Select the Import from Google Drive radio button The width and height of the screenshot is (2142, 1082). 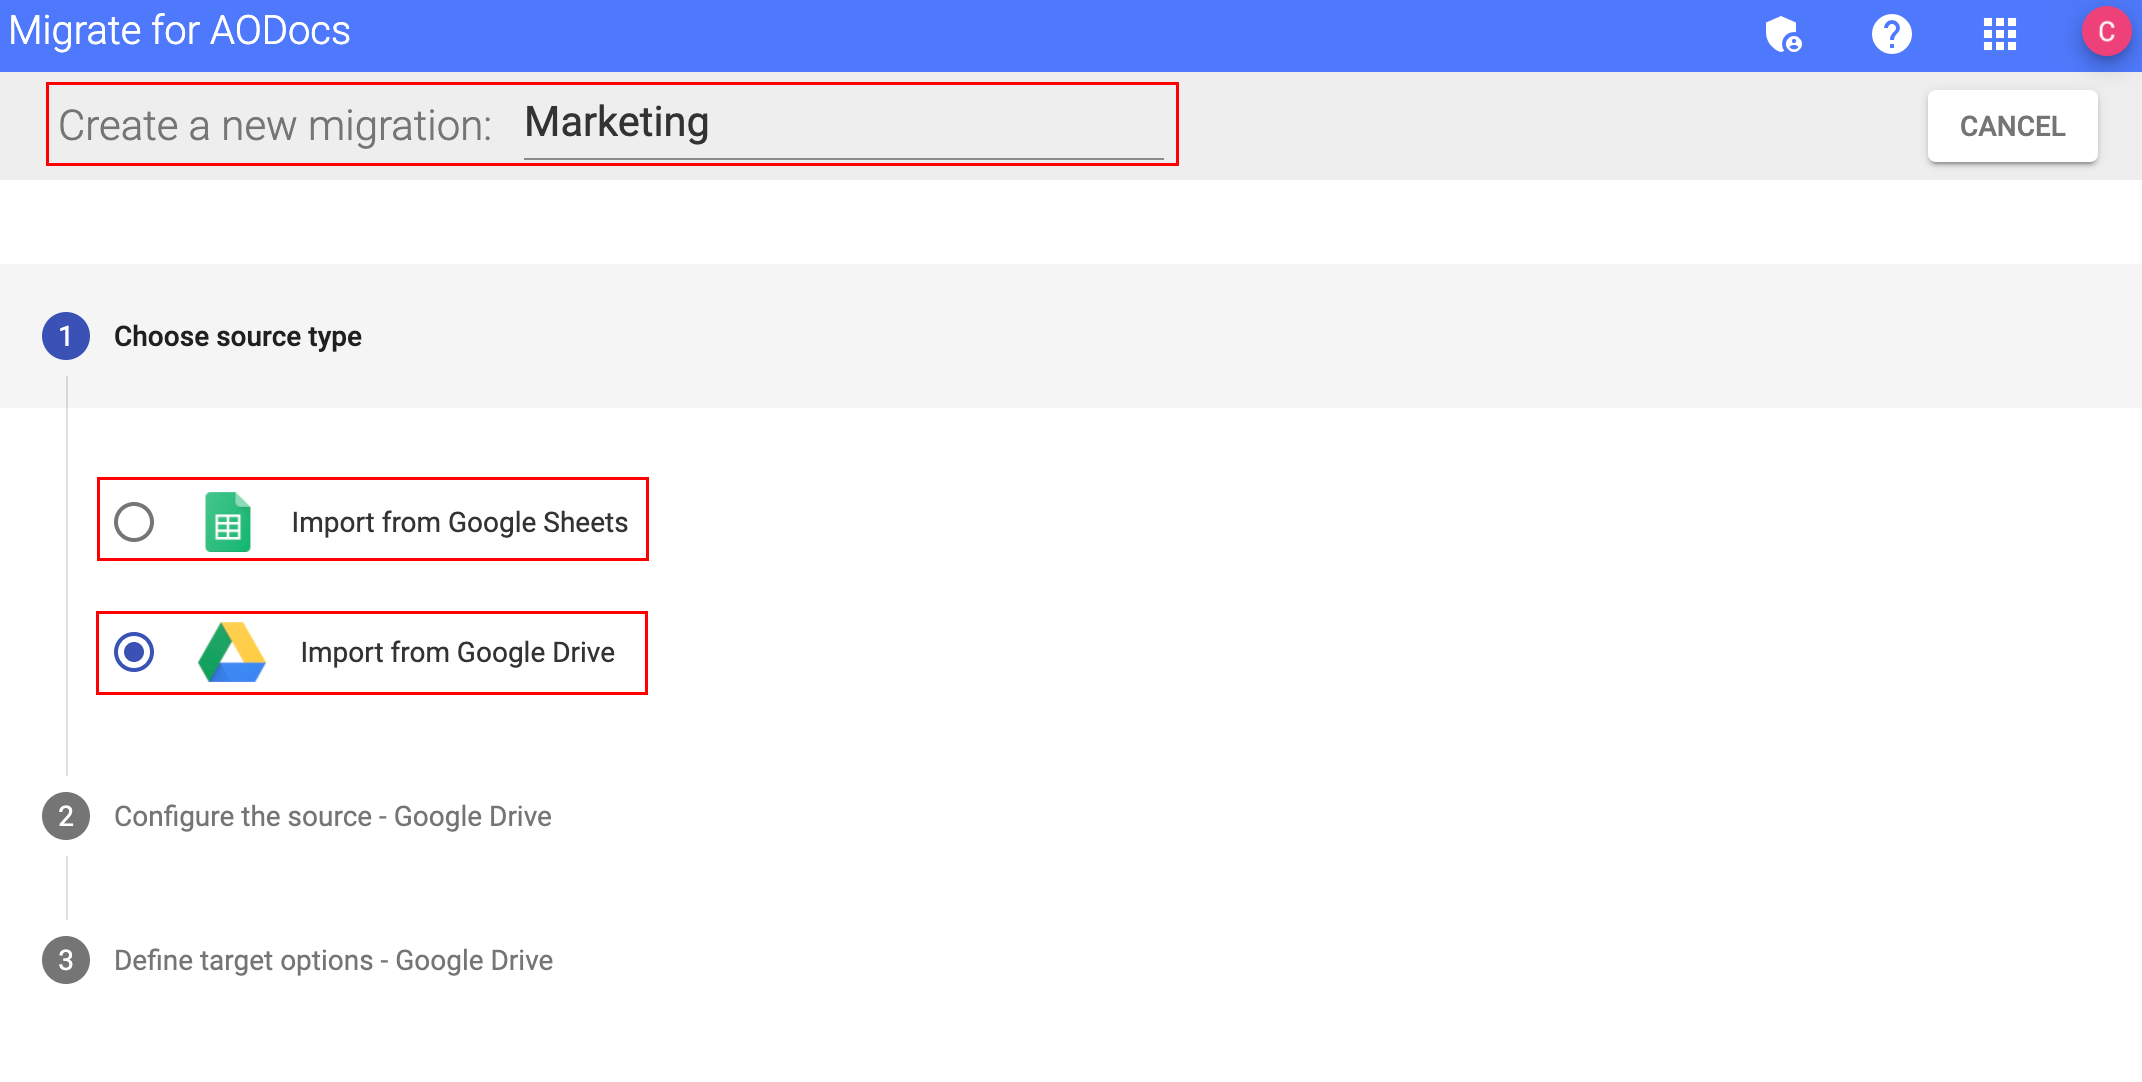pyautogui.click(x=134, y=652)
